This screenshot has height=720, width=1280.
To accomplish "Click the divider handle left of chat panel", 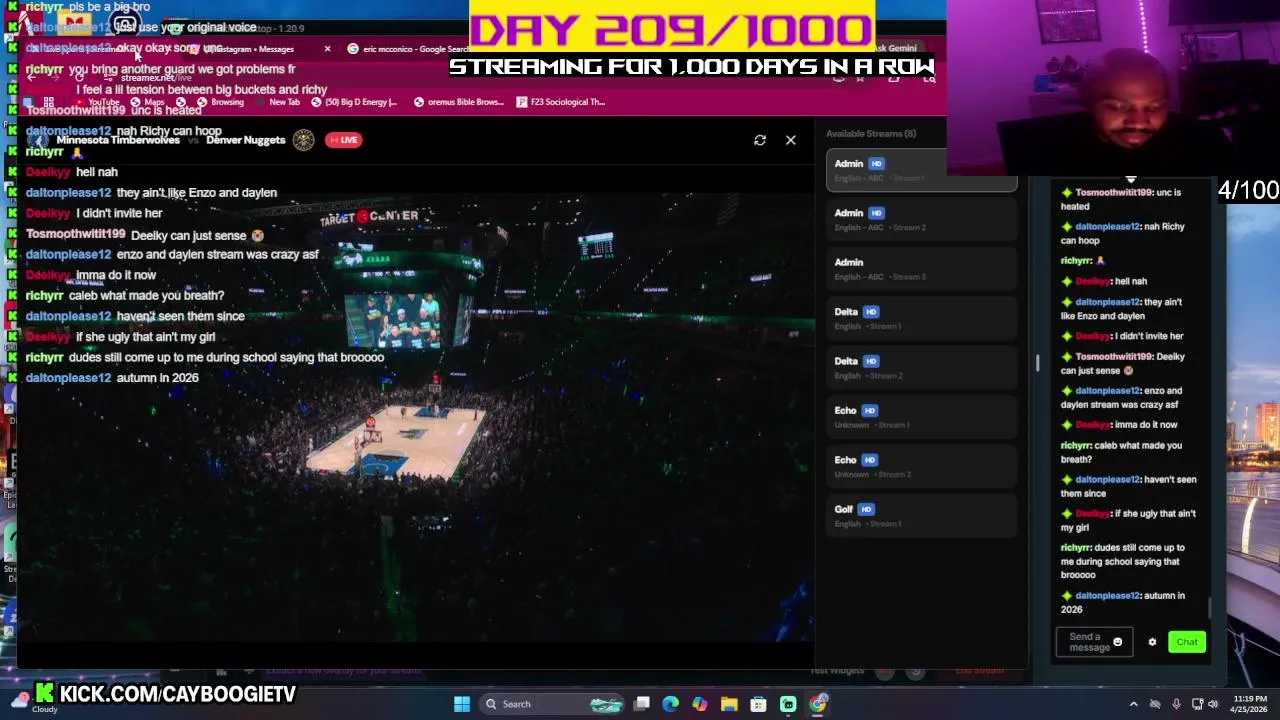I will pos(1037,362).
